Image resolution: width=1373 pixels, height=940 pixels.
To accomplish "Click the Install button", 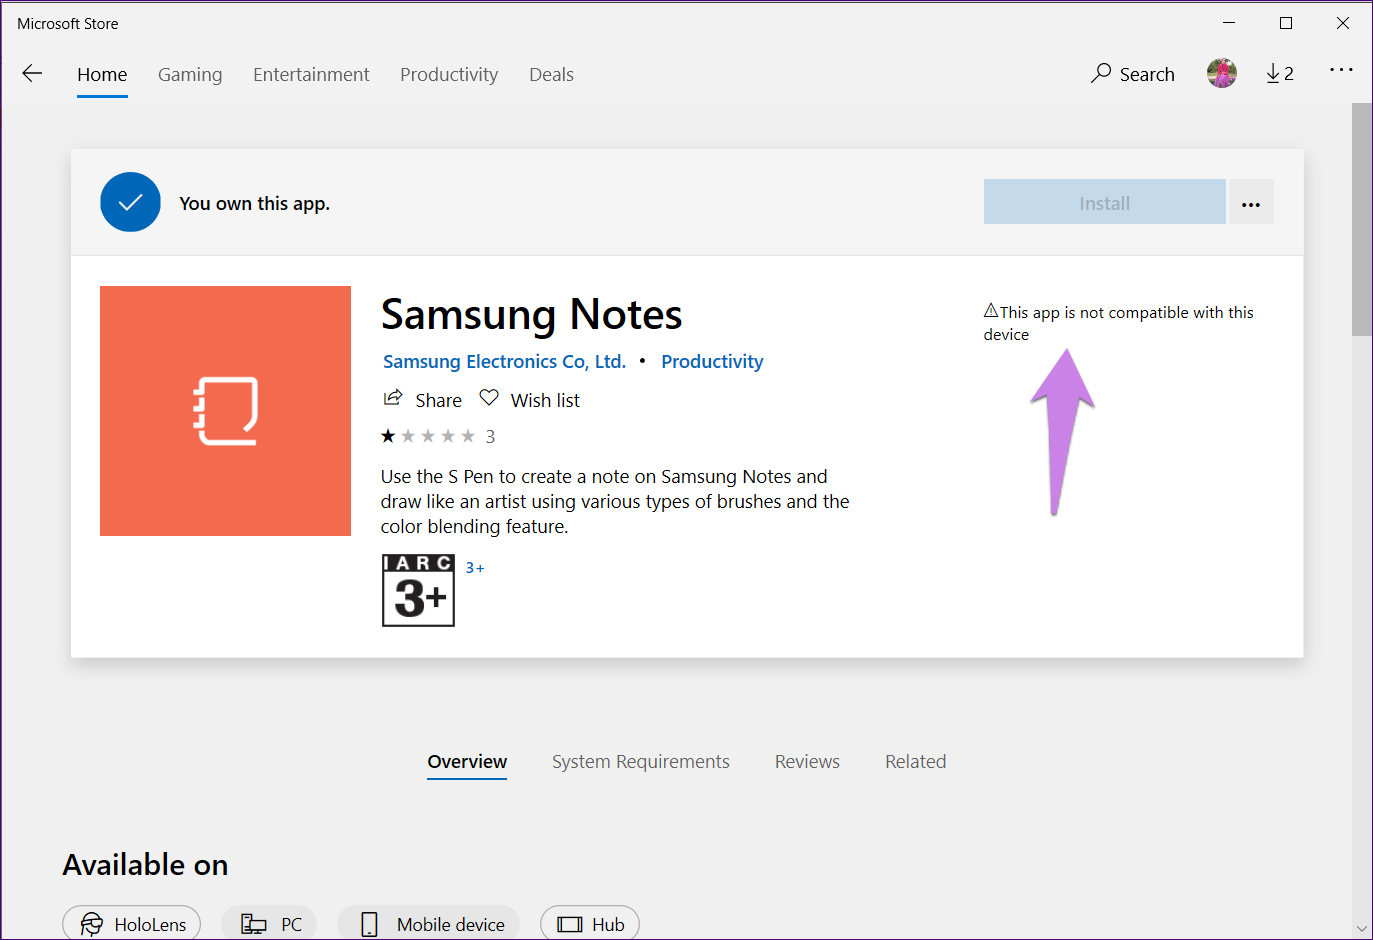I will point(1104,202).
